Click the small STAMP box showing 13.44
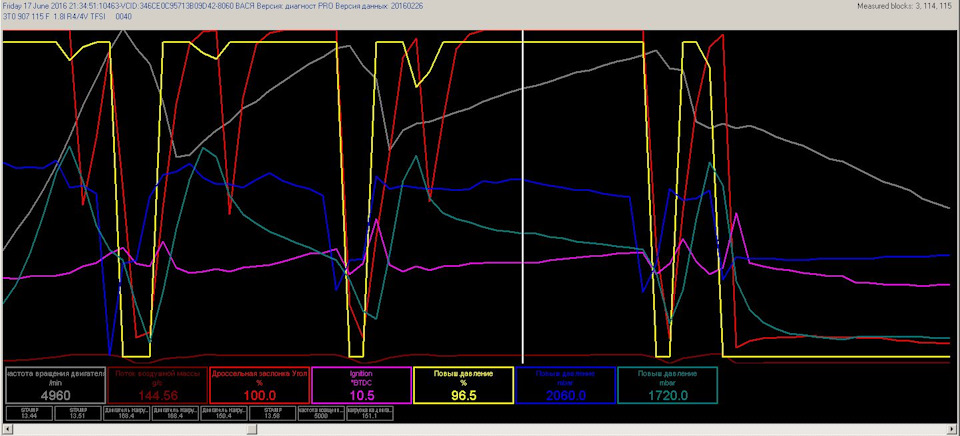The width and height of the screenshot is (960, 436). pyautogui.click(x=29, y=413)
